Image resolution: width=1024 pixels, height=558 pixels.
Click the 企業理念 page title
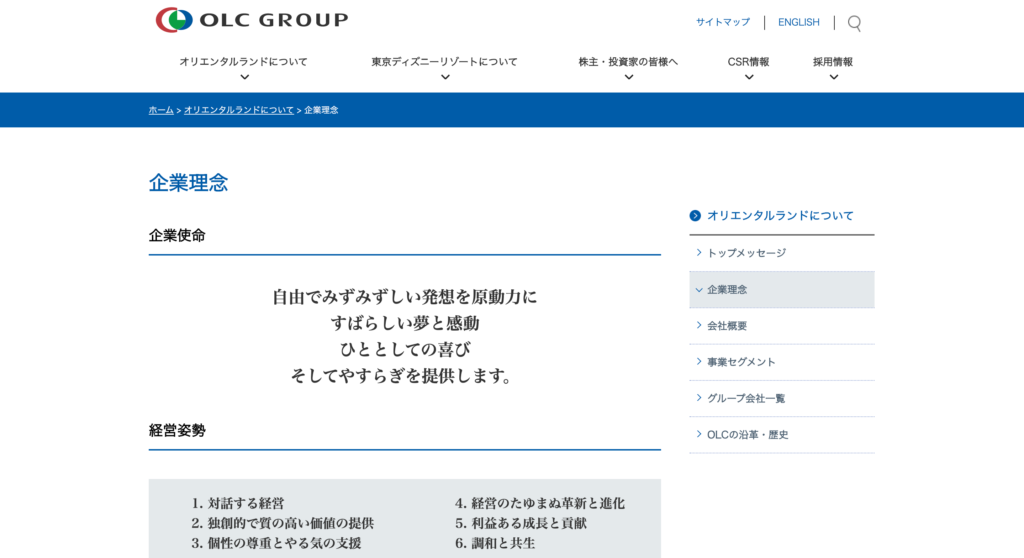(188, 183)
